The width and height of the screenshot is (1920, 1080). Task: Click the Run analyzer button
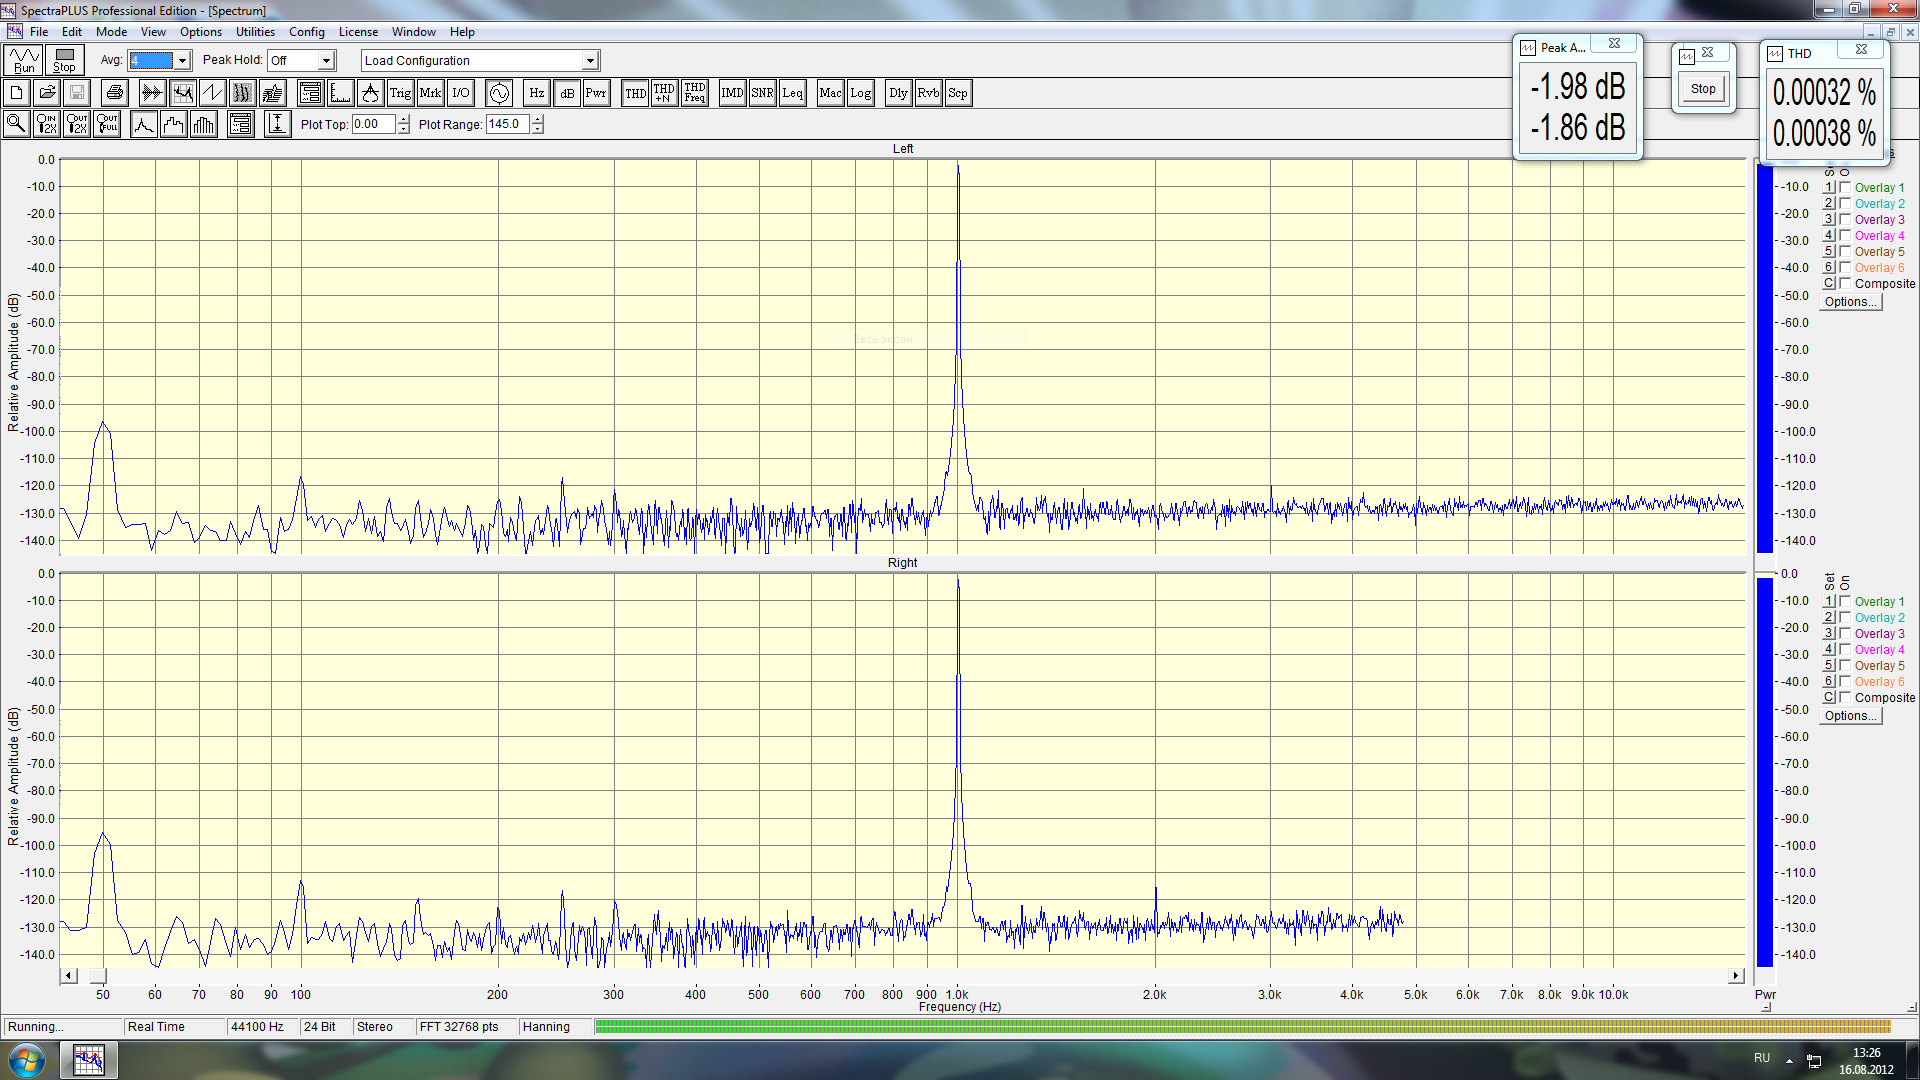click(24, 60)
